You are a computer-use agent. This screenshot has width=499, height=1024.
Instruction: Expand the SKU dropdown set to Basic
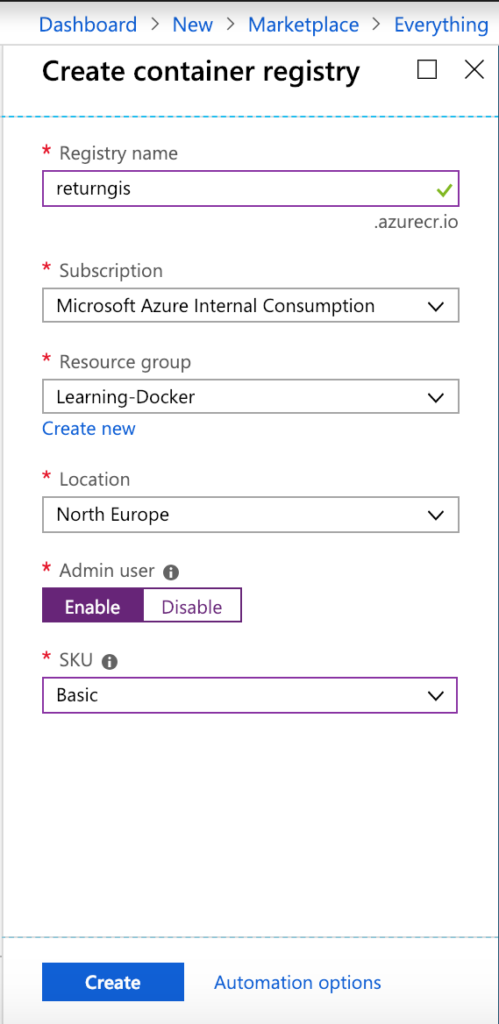tap(250, 695)
